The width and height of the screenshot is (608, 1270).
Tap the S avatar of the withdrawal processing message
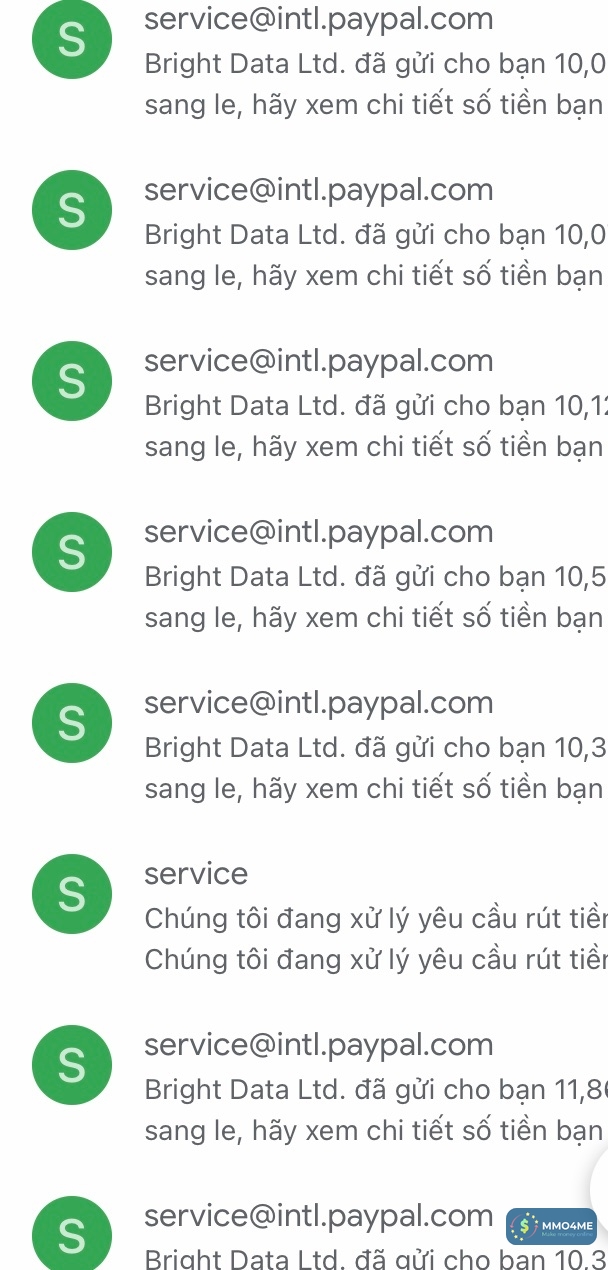(72, 894)
